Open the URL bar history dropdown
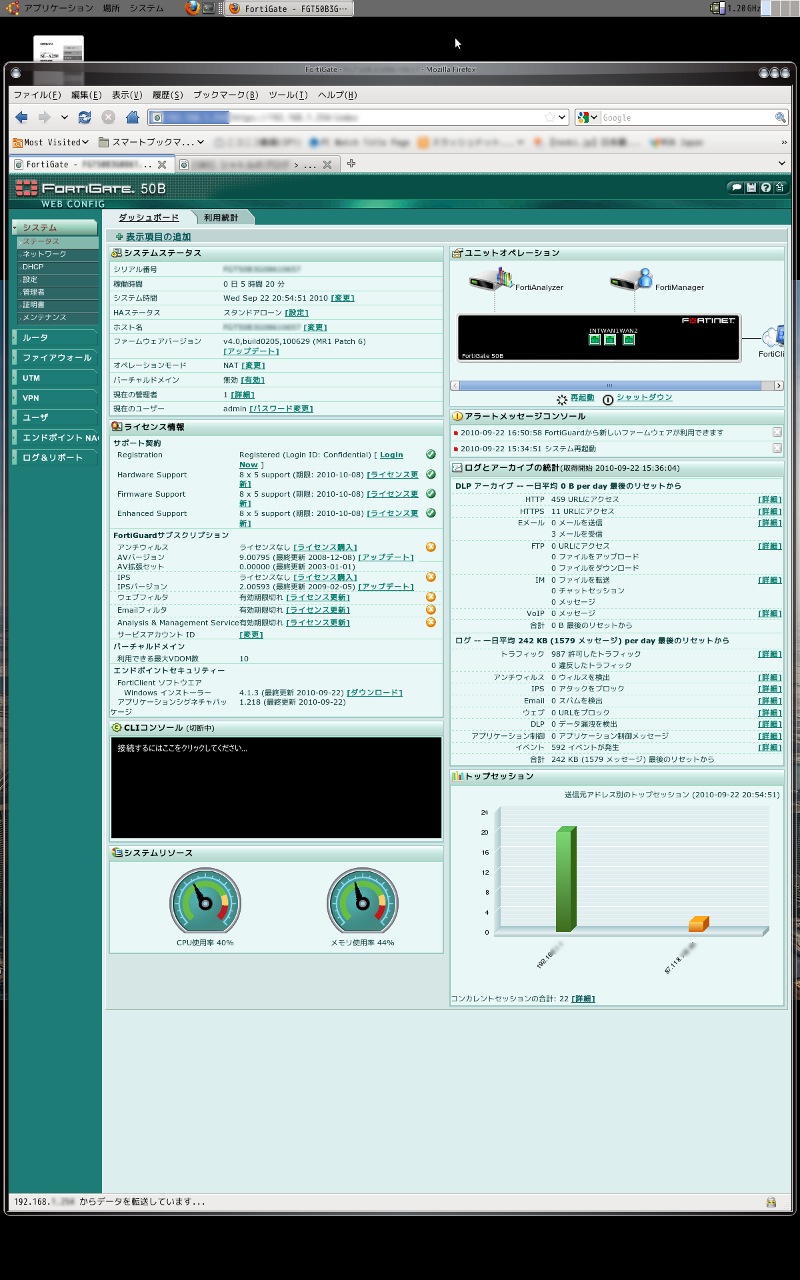The width and height of the screenshot is (800, 1280). coord(562,117)
